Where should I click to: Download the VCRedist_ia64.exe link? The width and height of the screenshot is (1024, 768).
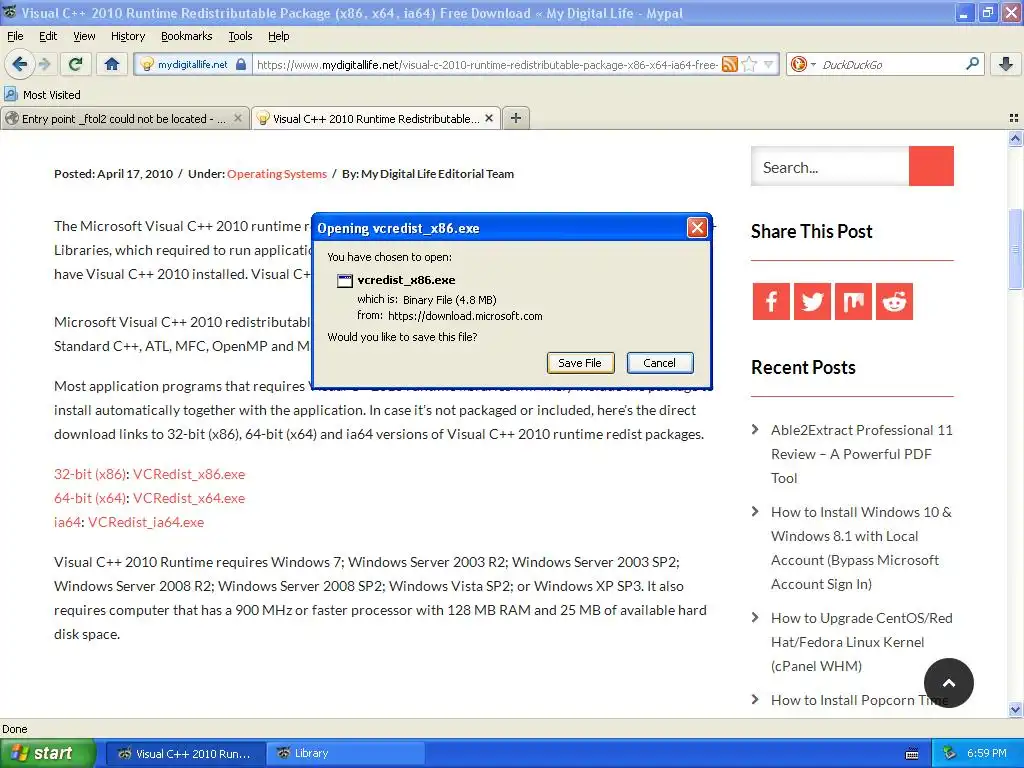coord(146,522)
